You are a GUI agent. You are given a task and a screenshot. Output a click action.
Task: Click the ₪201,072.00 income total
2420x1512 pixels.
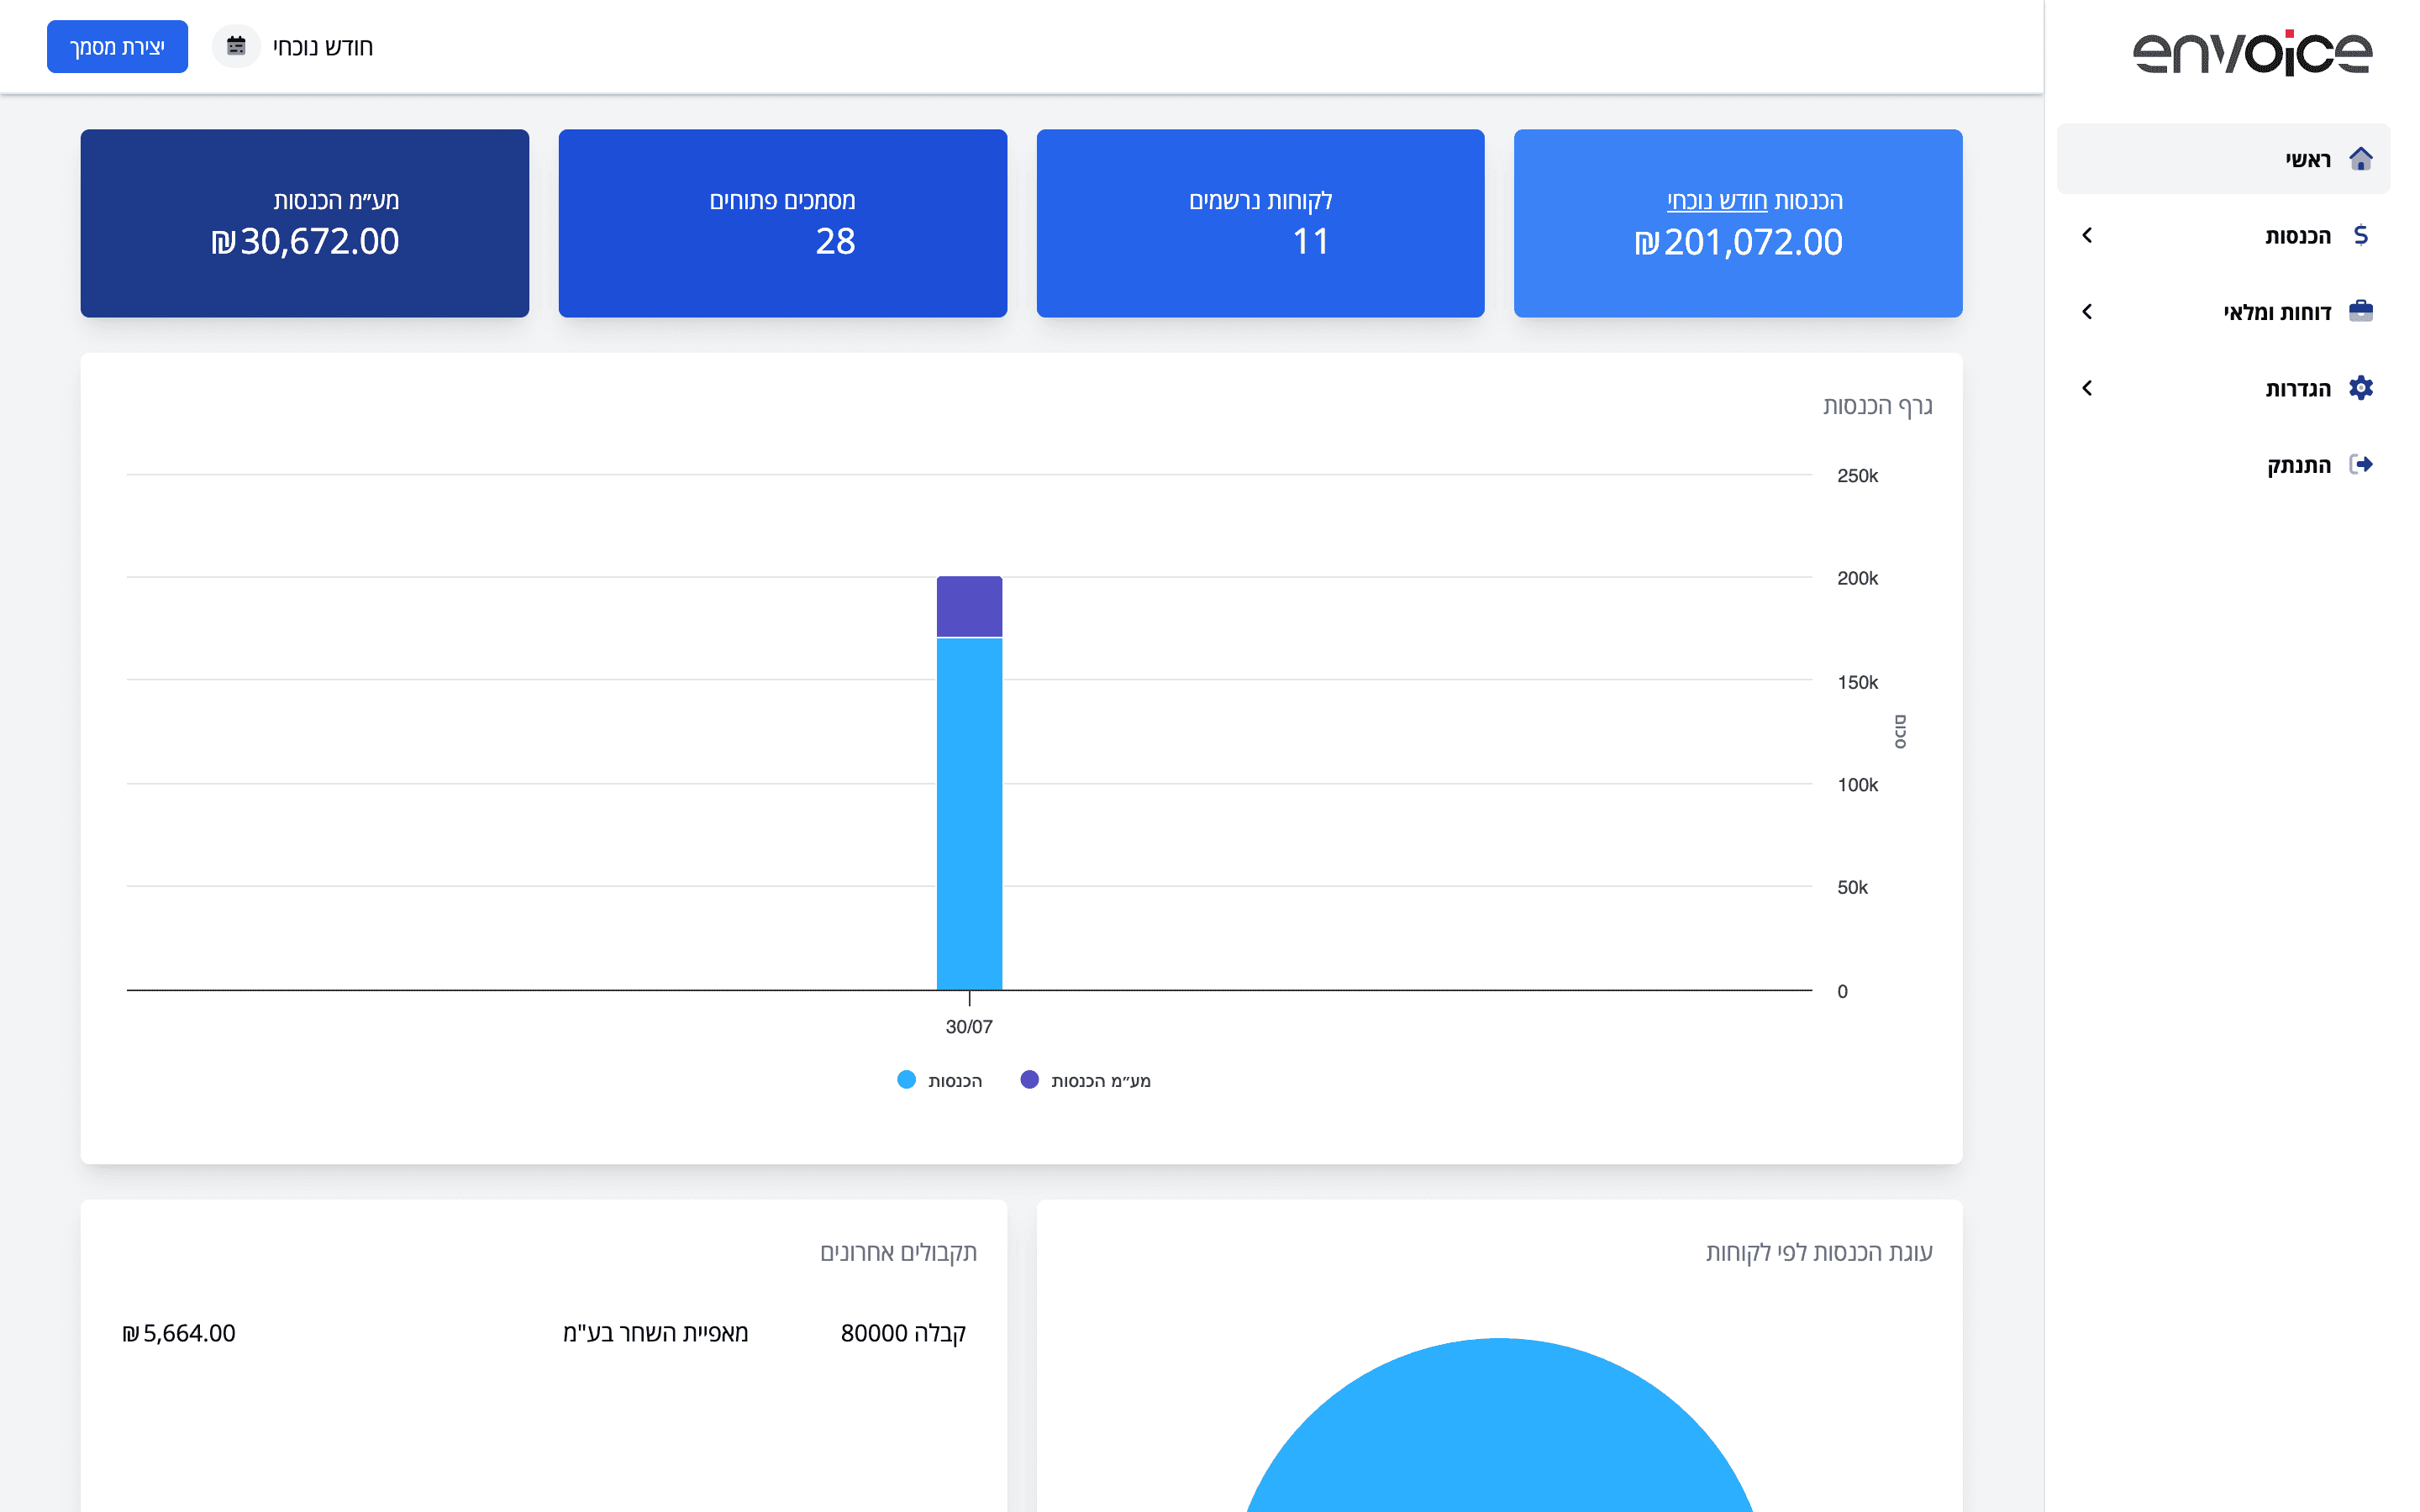click(x=1738, y=242)
